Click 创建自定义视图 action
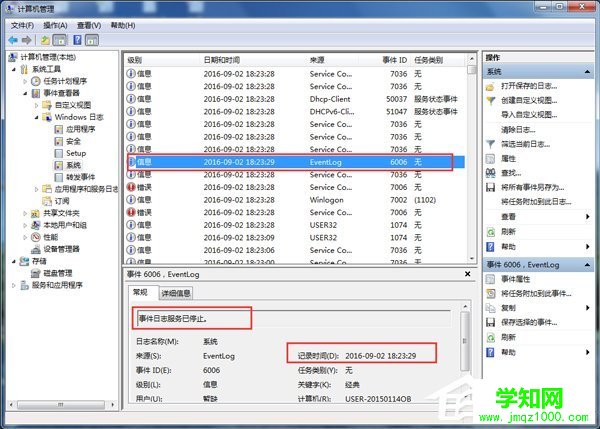The width and height of the screenshot is (600, 429). pyautogui.click(x=529, y=100)
